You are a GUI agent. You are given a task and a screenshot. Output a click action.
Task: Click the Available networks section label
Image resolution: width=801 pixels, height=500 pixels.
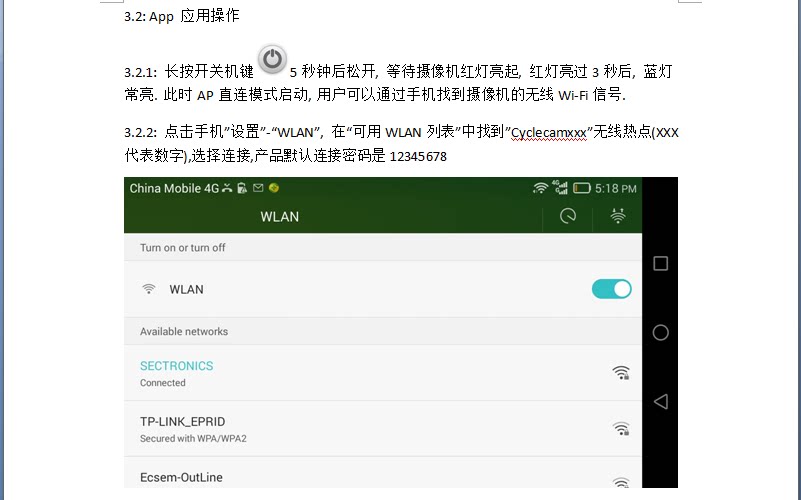[x=184, y=331]
